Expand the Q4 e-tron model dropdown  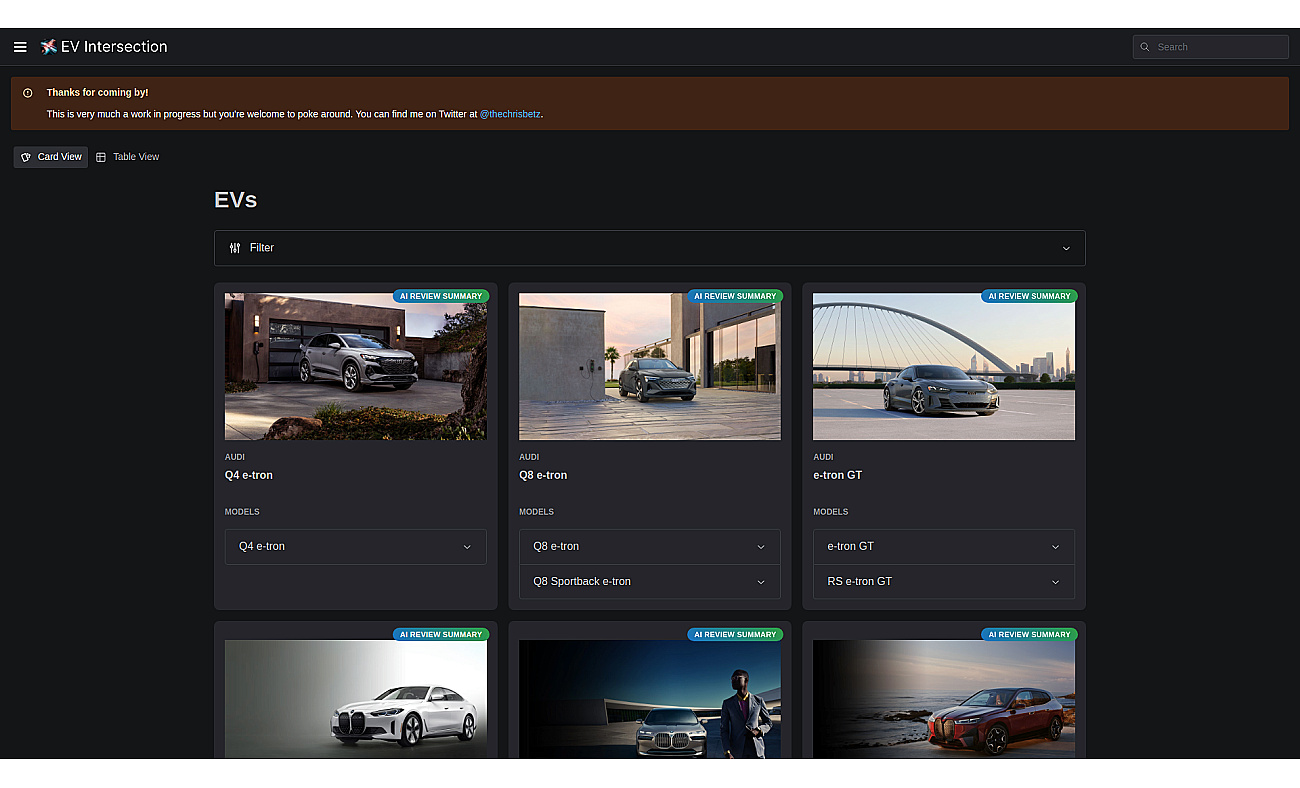(x=356, y=547)
